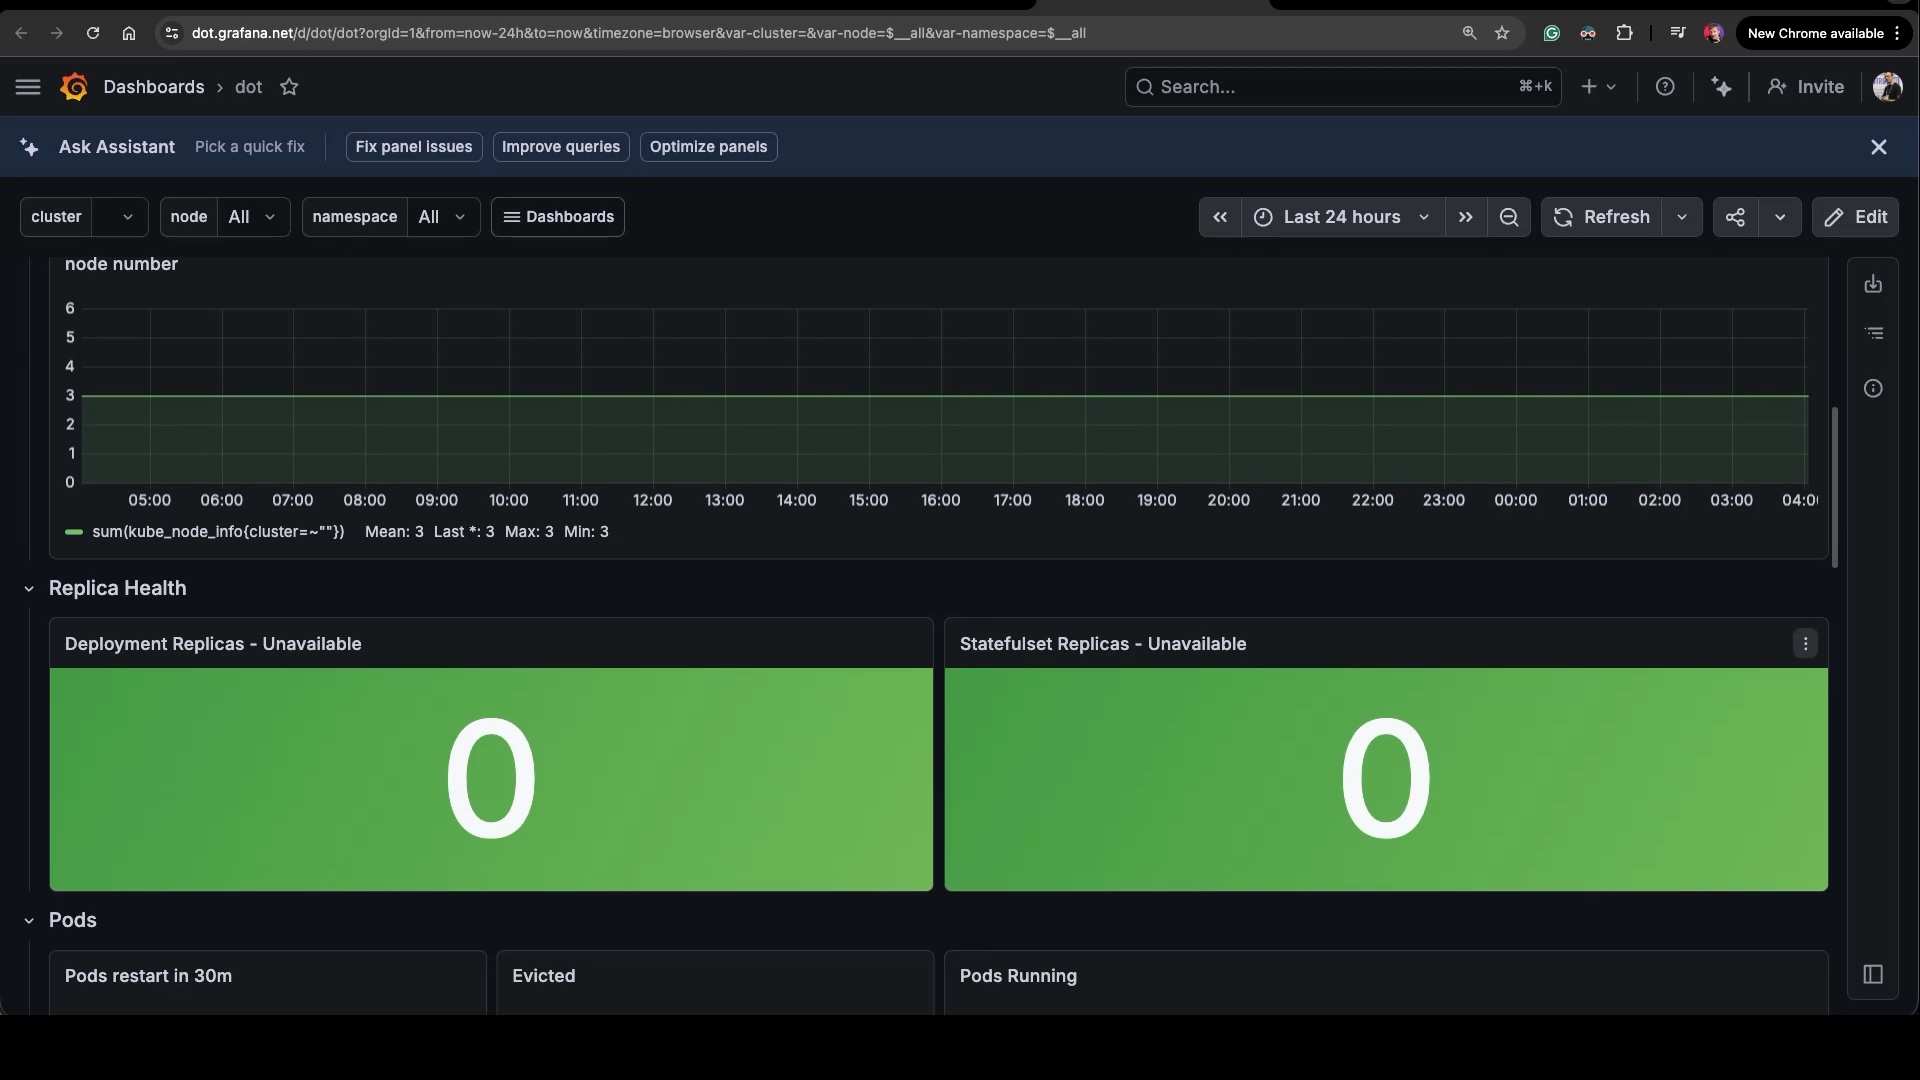
Task: Open the Last 24 hours time picker
Action: coord(1342,217)
